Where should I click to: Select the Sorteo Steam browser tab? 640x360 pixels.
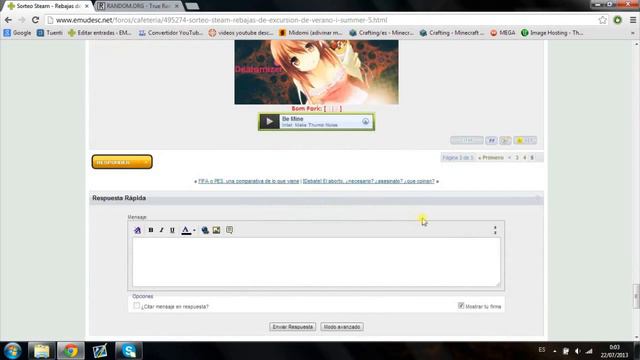coord(48,6)
